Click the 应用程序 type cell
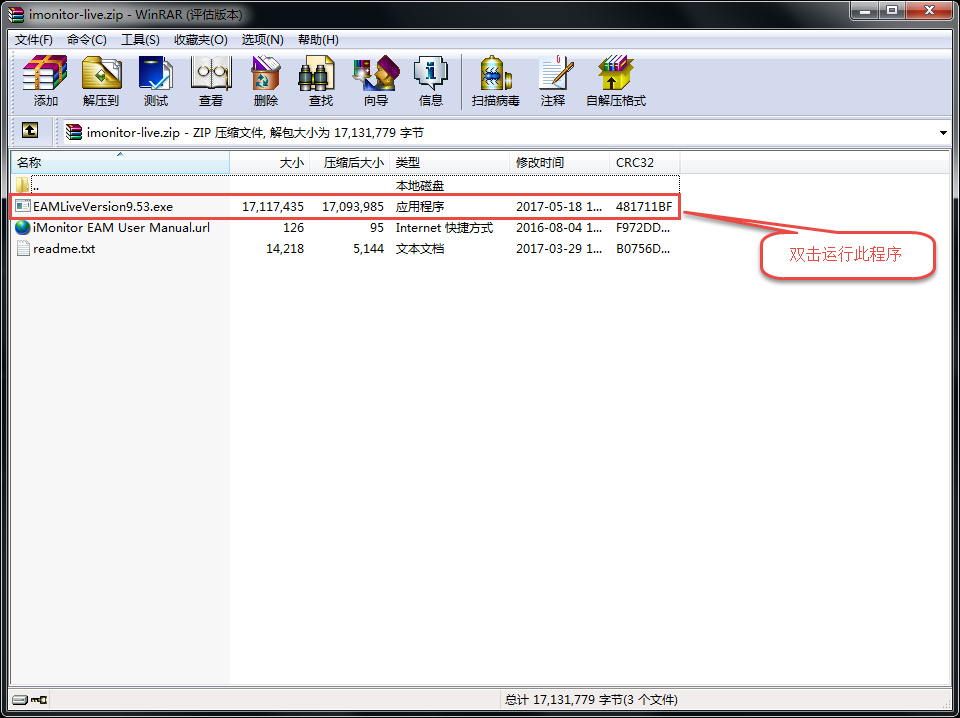Viewport: 960px width, 718px height. [x=419, y=206]
